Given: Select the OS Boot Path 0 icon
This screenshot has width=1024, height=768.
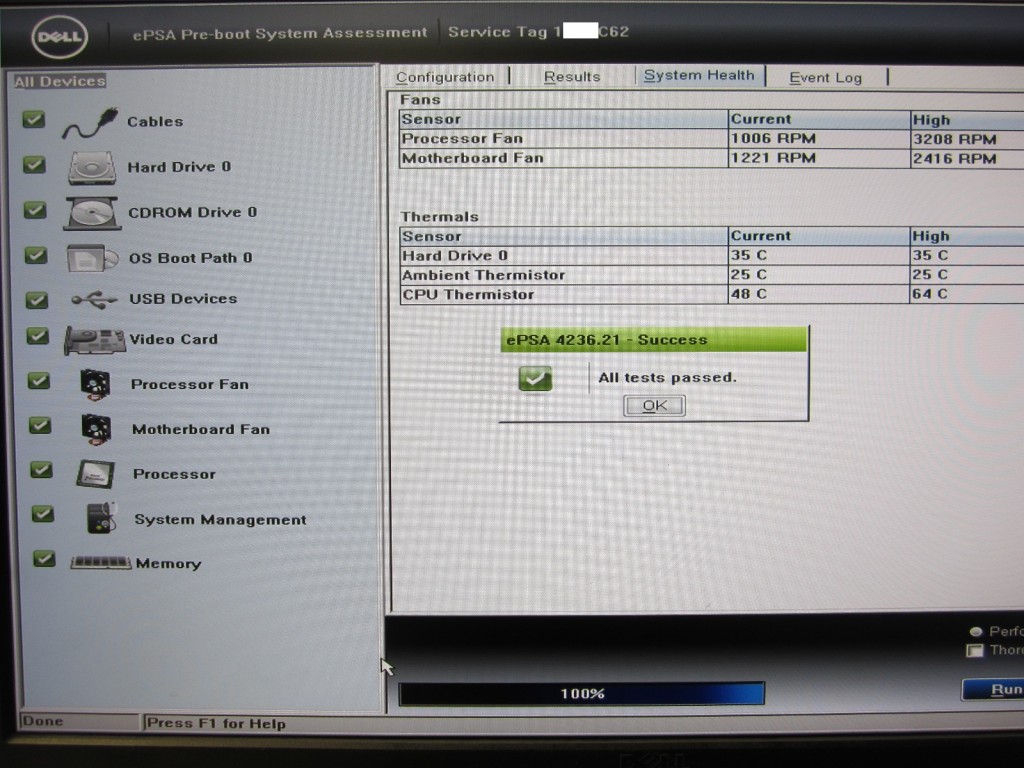Looking at the screenshot, I should click(92, 259).
